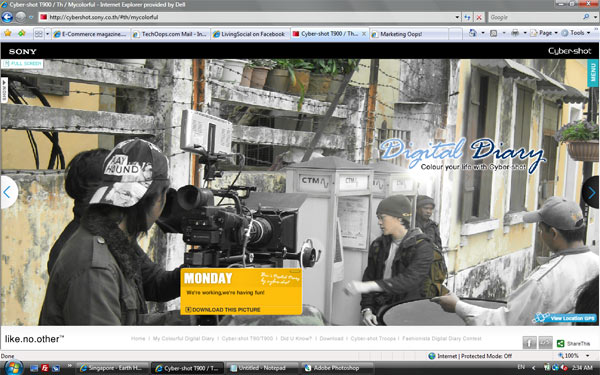Click the browser Forward button

tap(21, 17)
